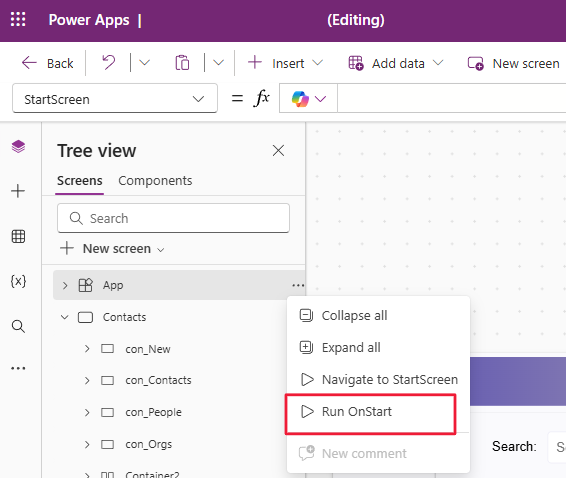
Task: Click New screen in Tree view
Action: point(112,249)
